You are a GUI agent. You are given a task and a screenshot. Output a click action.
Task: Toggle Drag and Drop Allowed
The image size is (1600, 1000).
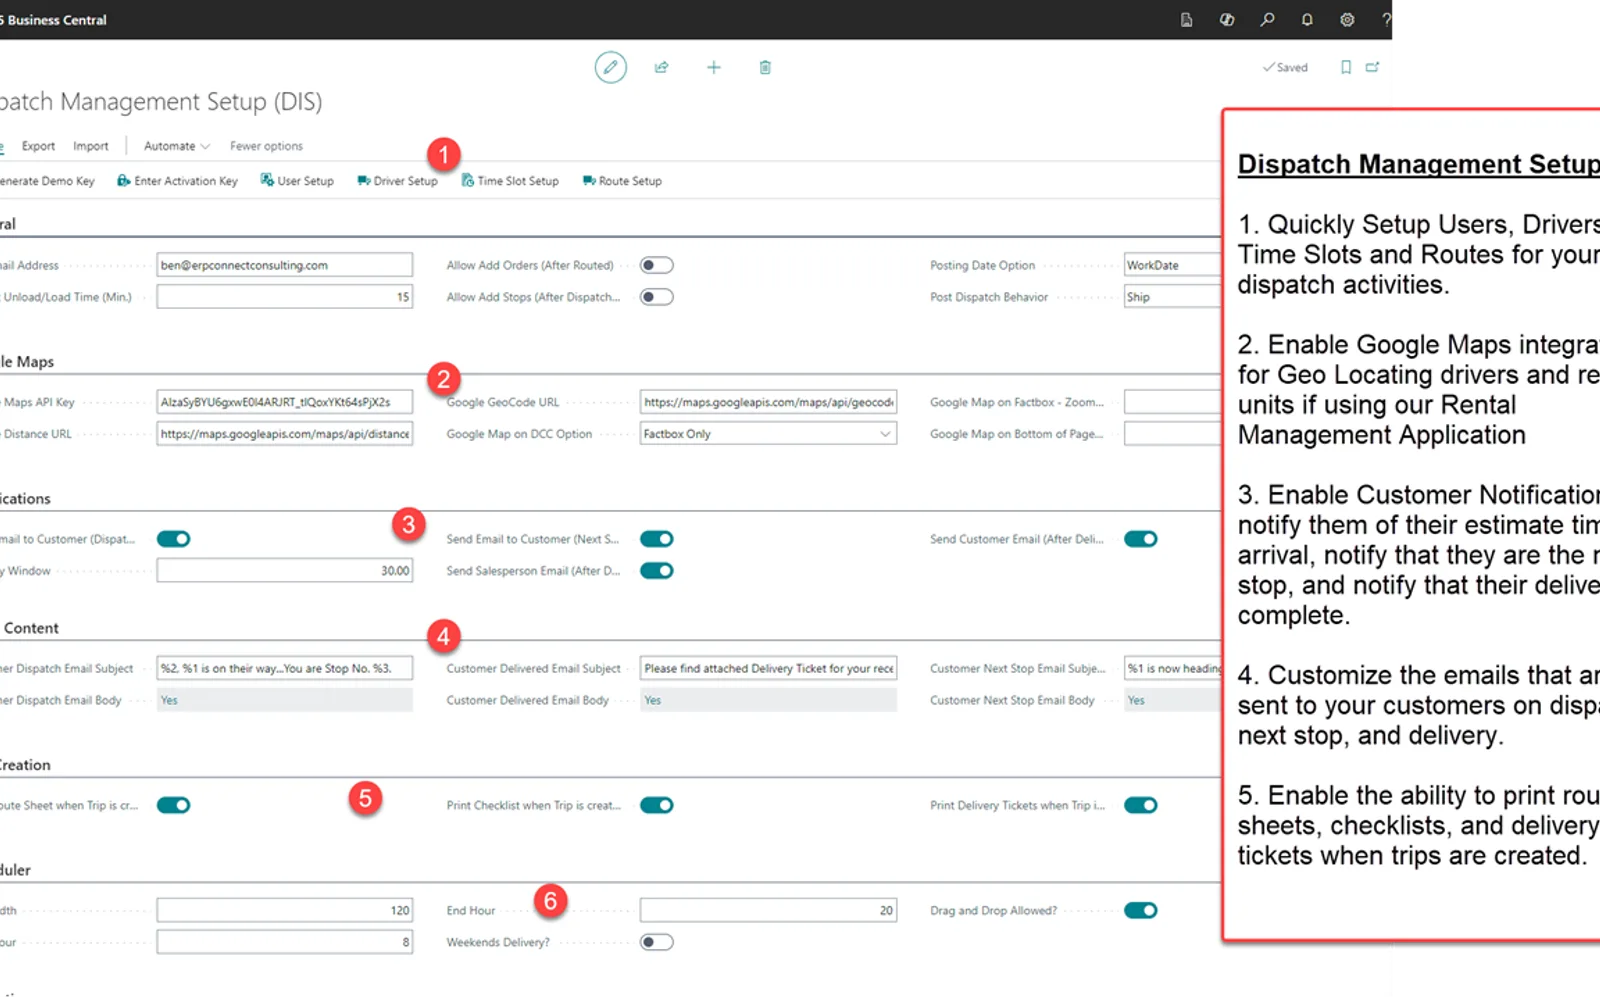[x=1141, y=910]
